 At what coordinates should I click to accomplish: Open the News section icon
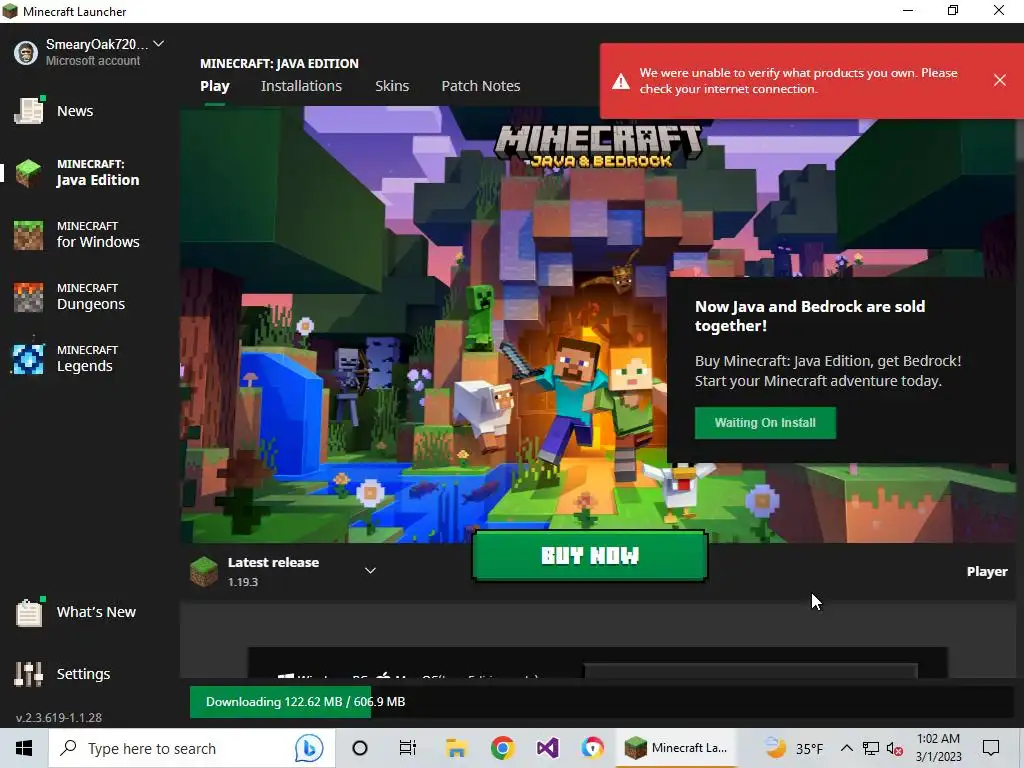[x=29, y=110]
